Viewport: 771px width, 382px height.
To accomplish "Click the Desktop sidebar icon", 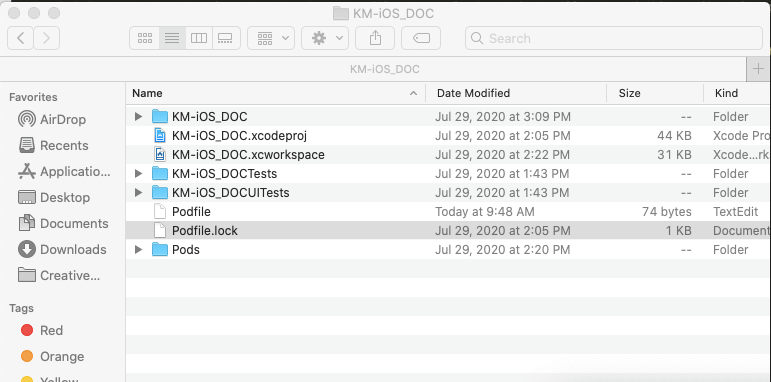I will pos(27,198).
